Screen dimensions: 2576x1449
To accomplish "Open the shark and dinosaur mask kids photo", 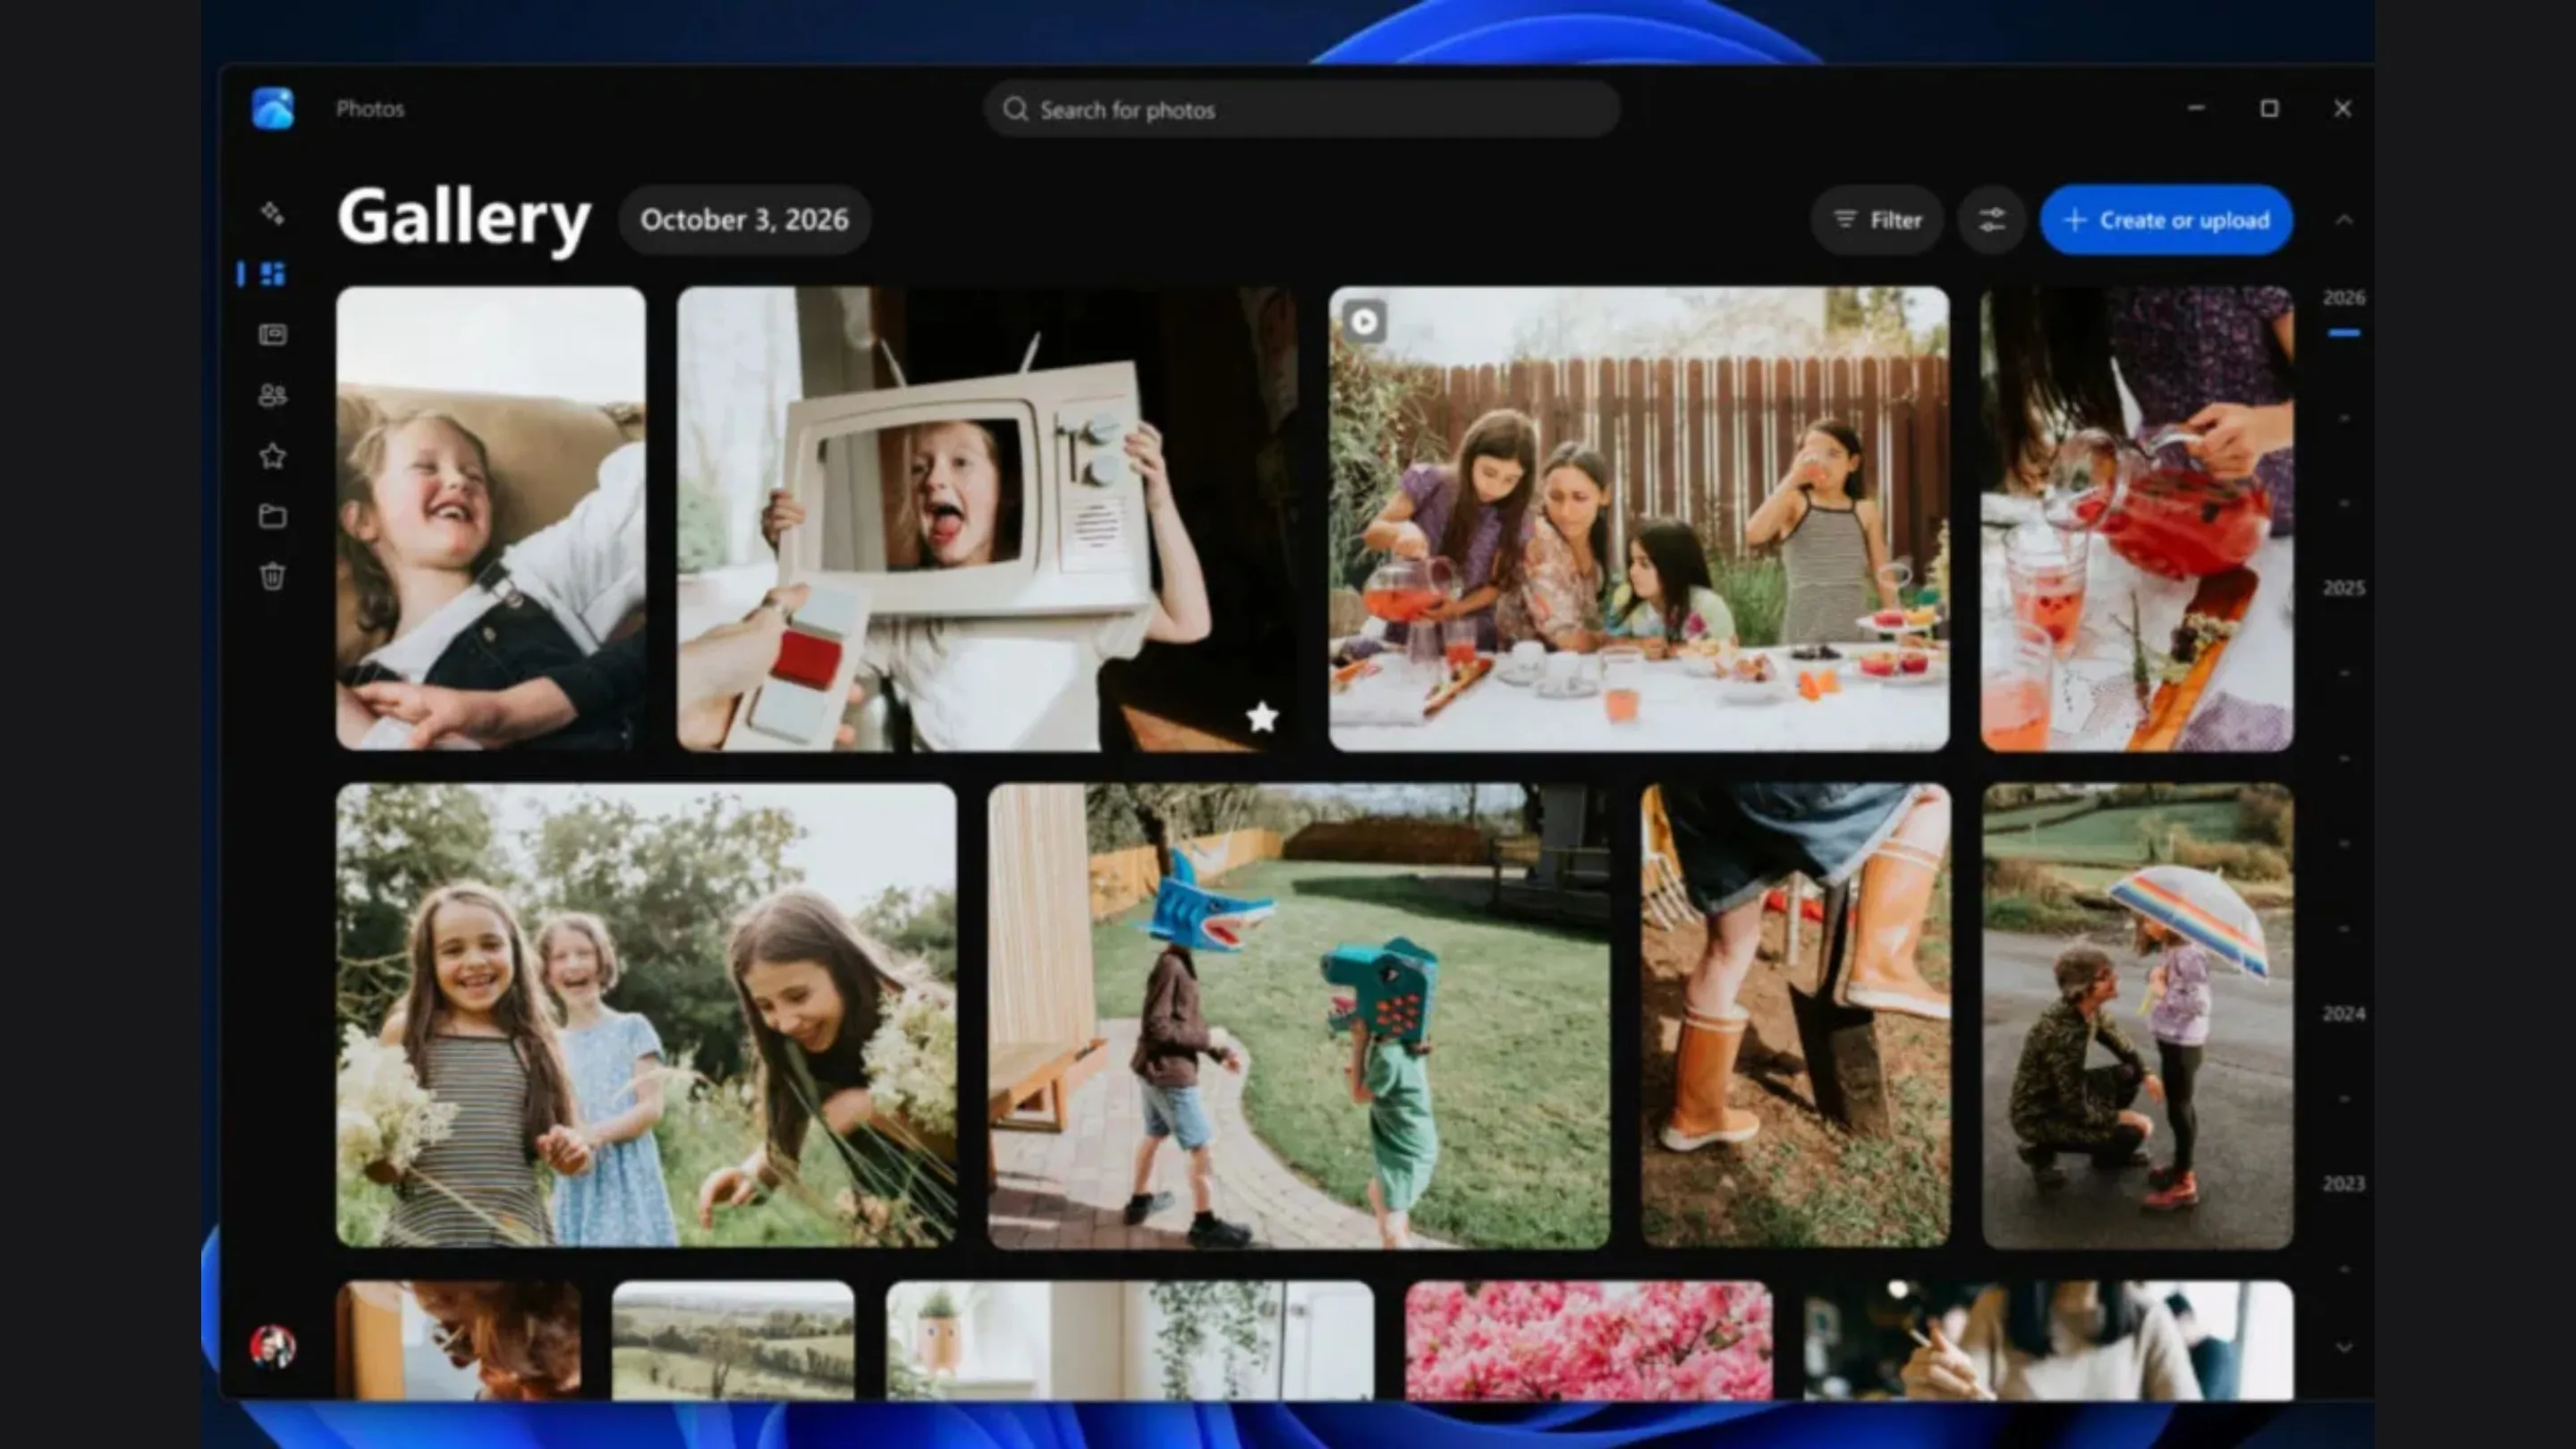I will tap(1299, 1015).
